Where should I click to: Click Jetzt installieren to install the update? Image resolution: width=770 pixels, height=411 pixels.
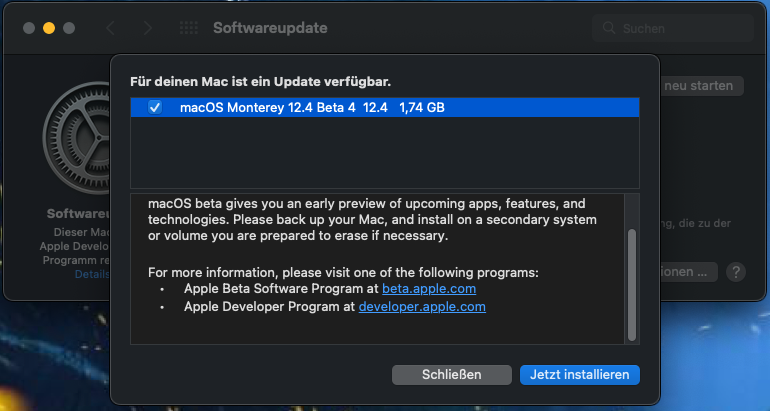pyautogui.click(x=579, y=374)
